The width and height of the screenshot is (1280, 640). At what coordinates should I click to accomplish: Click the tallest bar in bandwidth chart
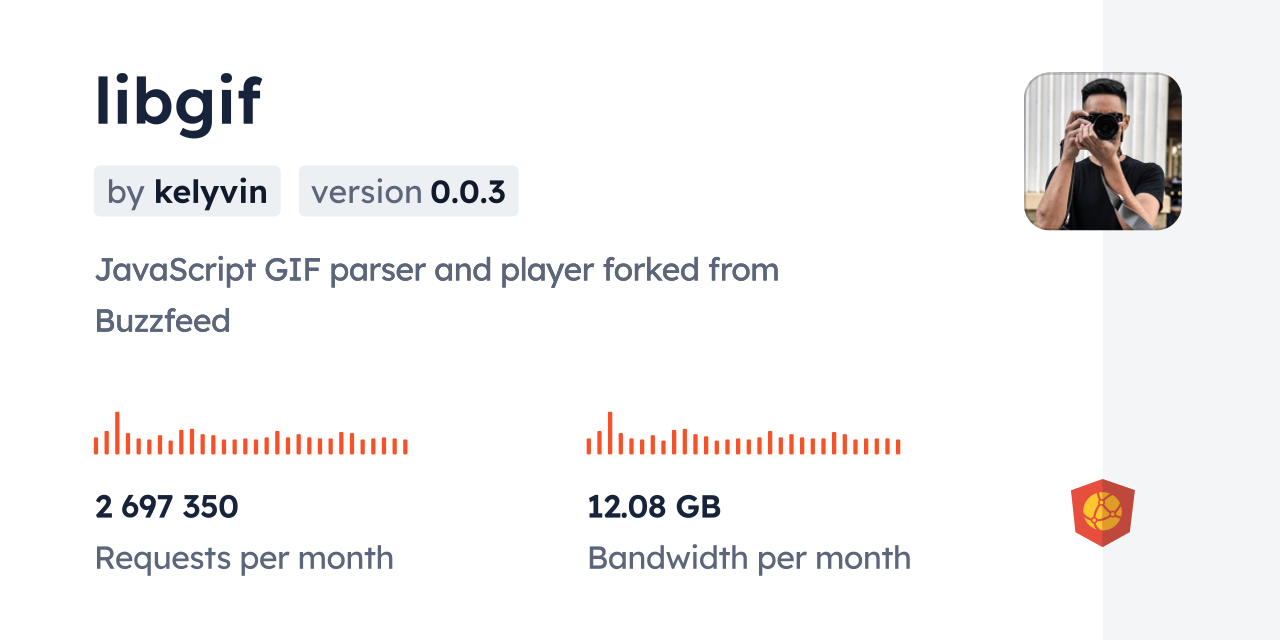pyautogui.click(x=610, y=433)
